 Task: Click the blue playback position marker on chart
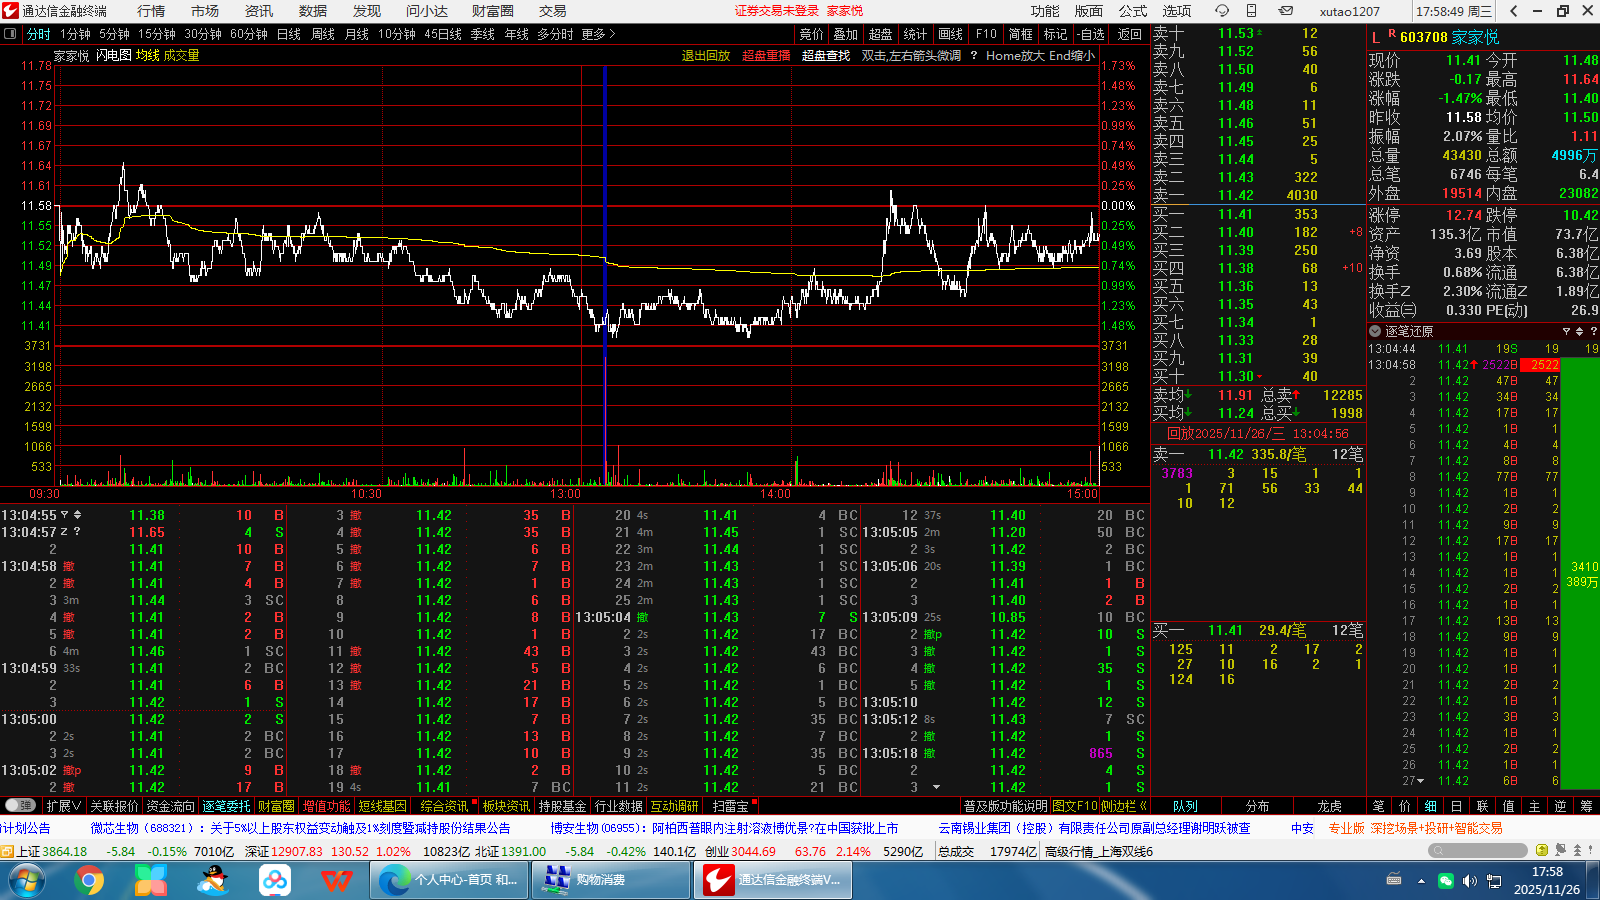605,275
